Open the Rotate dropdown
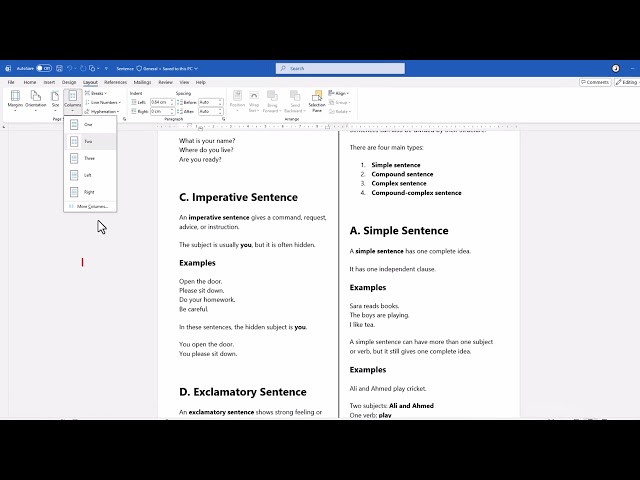 tap(340, 111)
